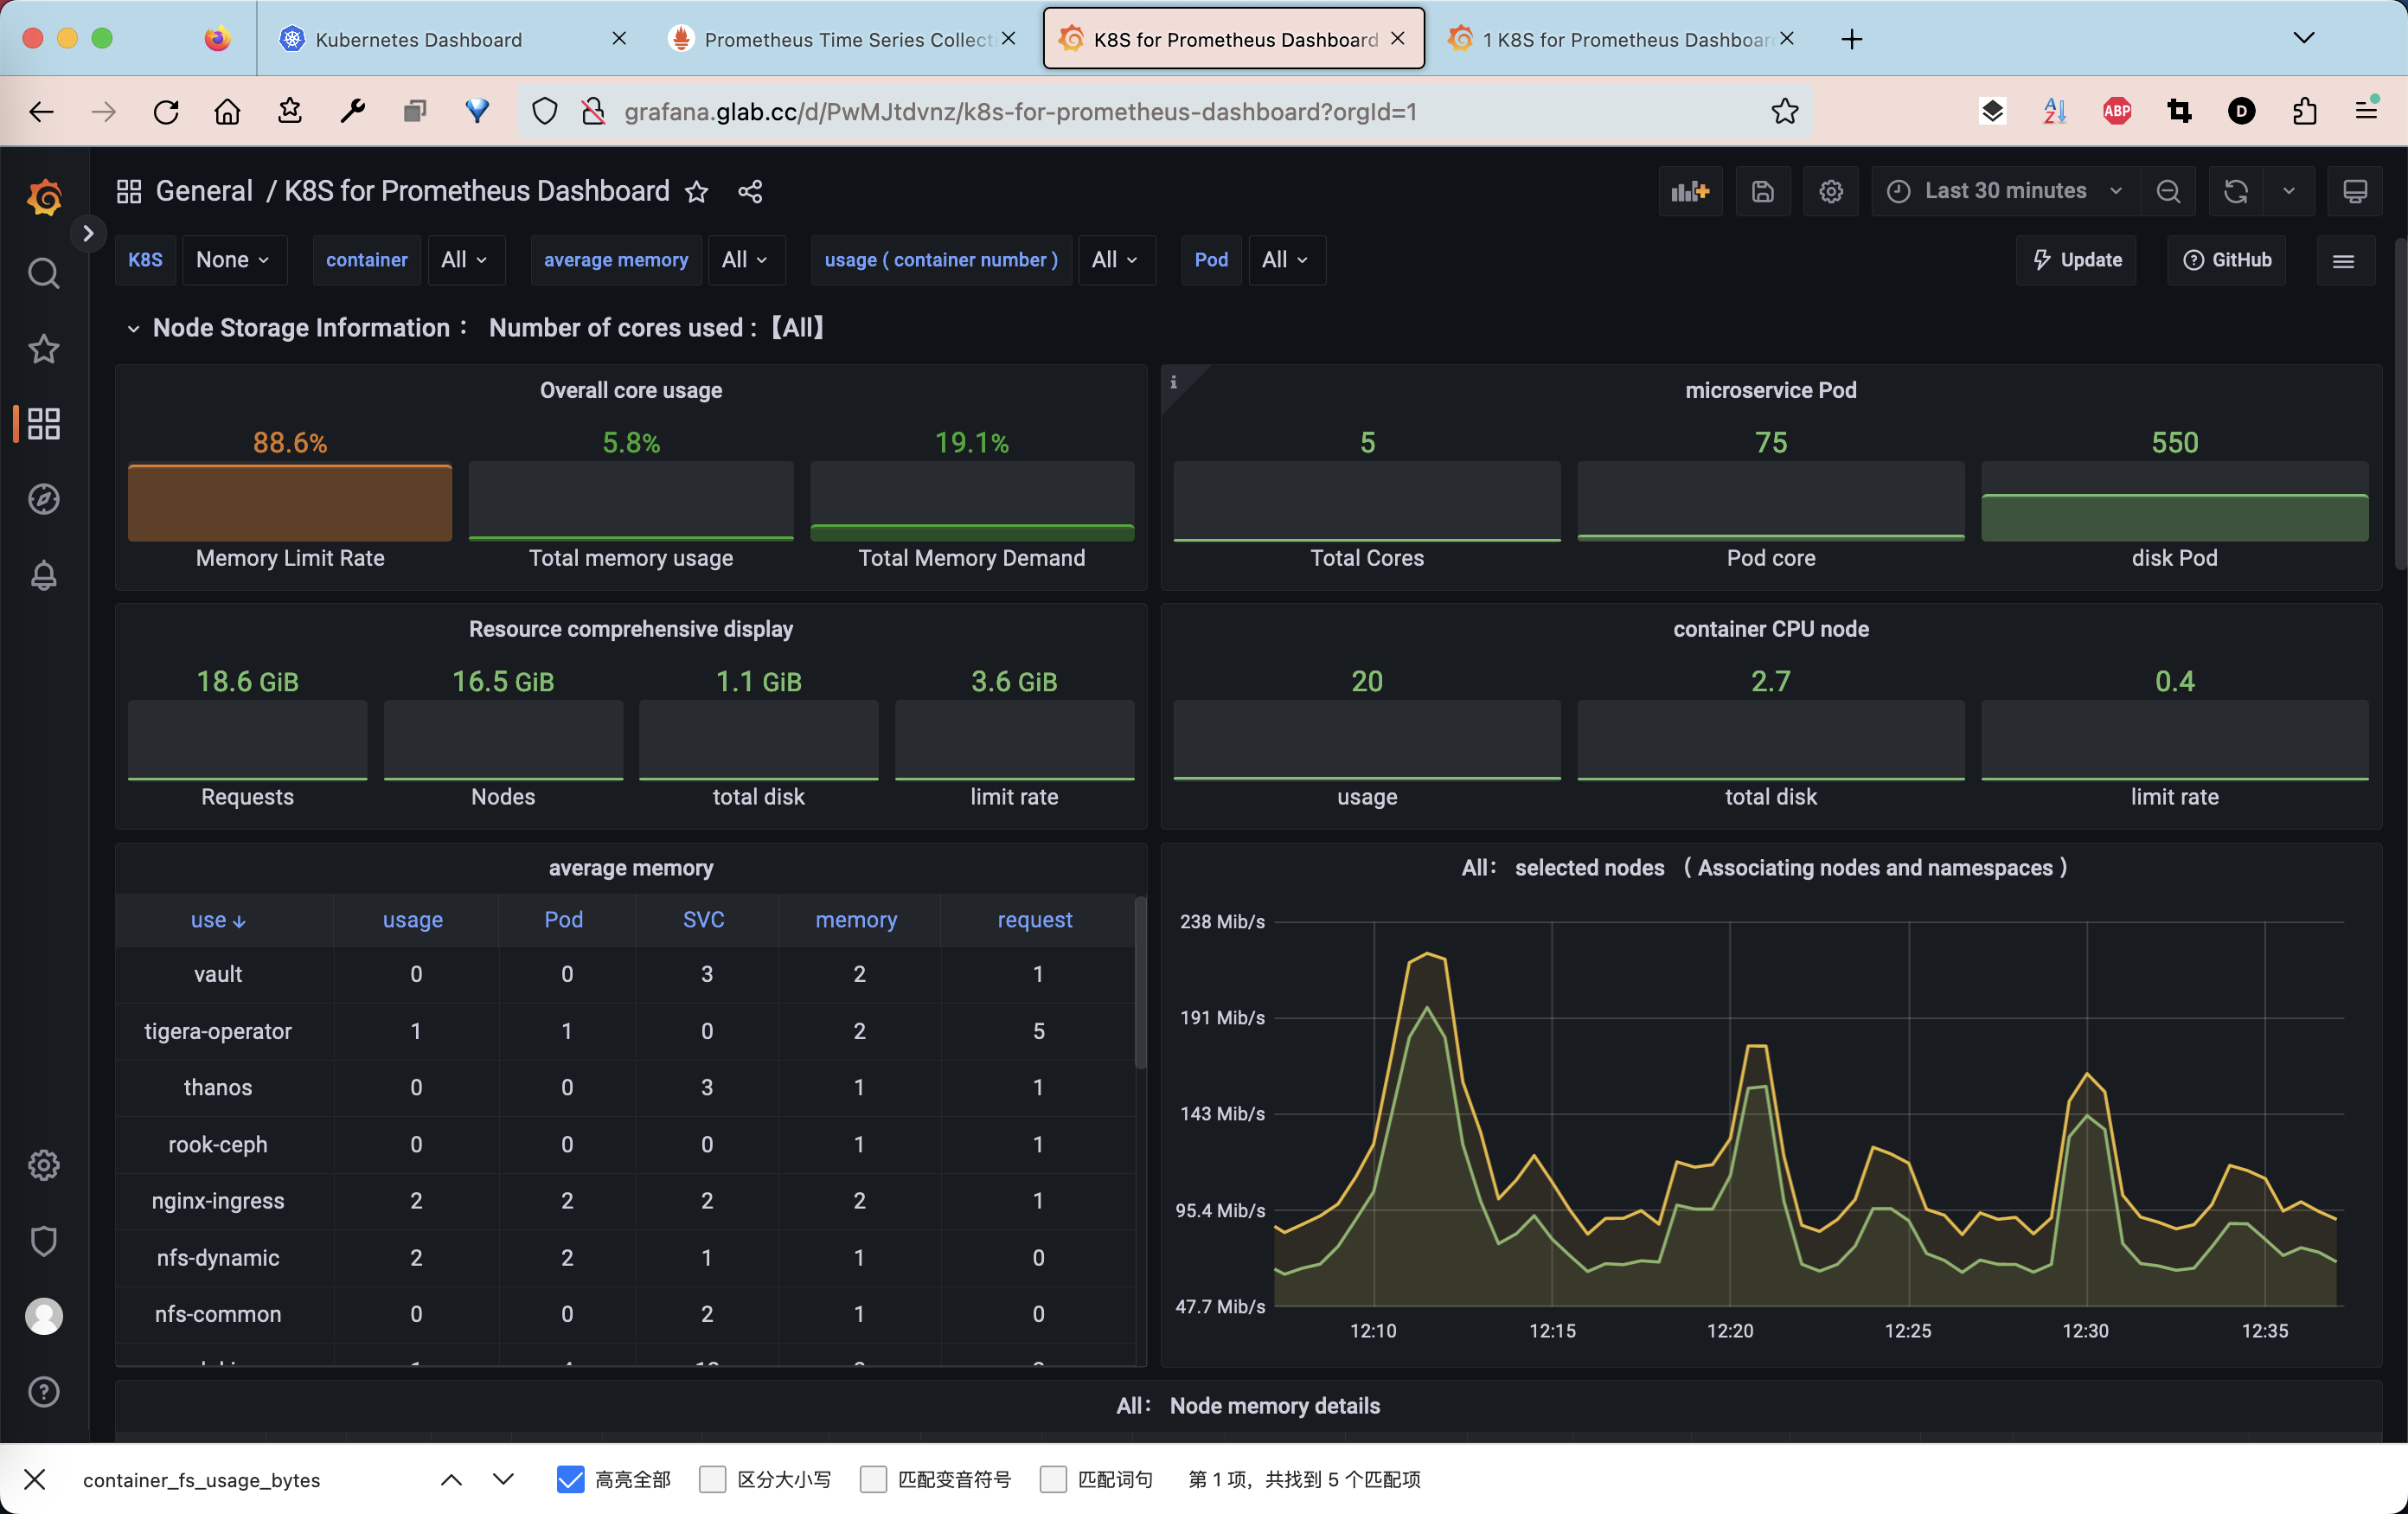Go to browser home page
The width and height of the screenshot is (2408, 1514).
tap(228, 111)
